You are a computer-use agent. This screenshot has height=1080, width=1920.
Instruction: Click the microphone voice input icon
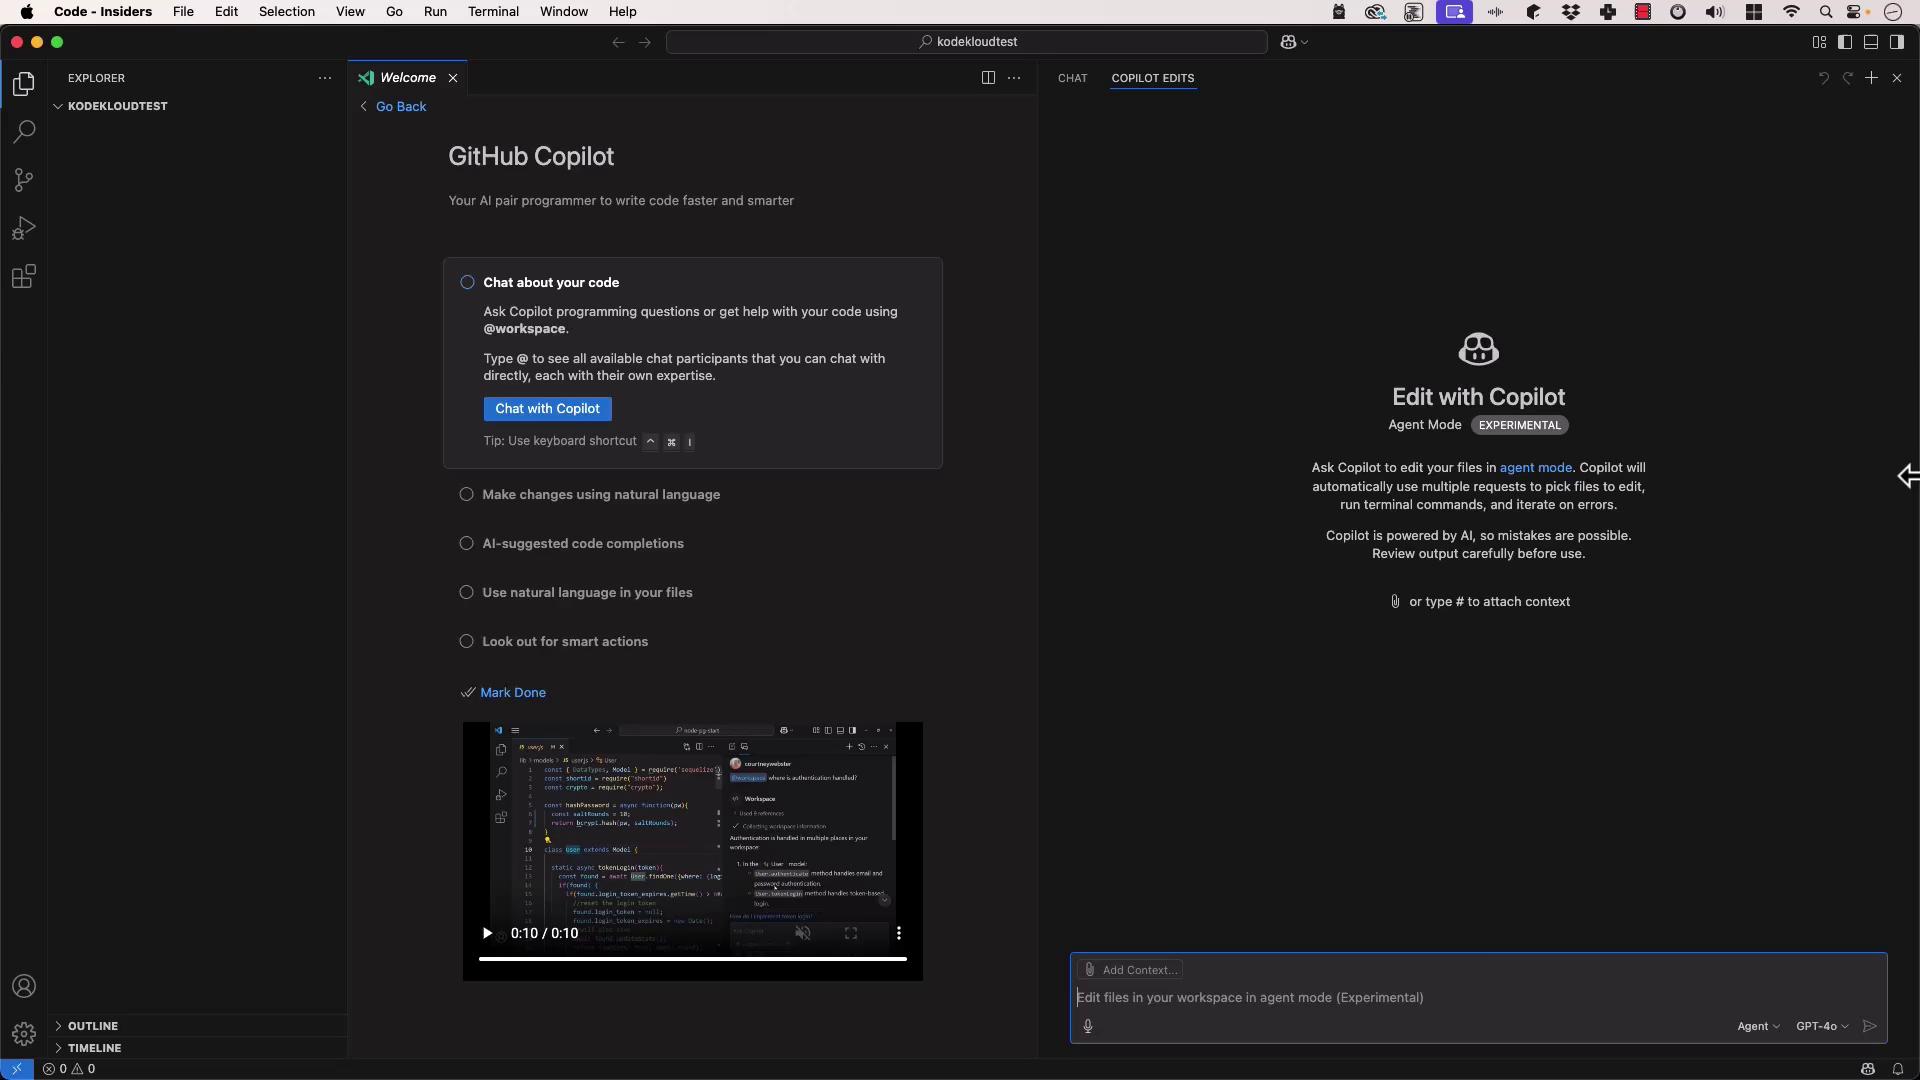click(1088, 1026)
